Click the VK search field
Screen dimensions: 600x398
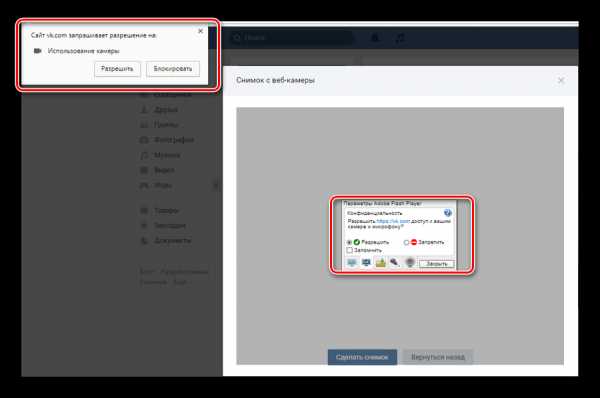(x=292, y=38)
